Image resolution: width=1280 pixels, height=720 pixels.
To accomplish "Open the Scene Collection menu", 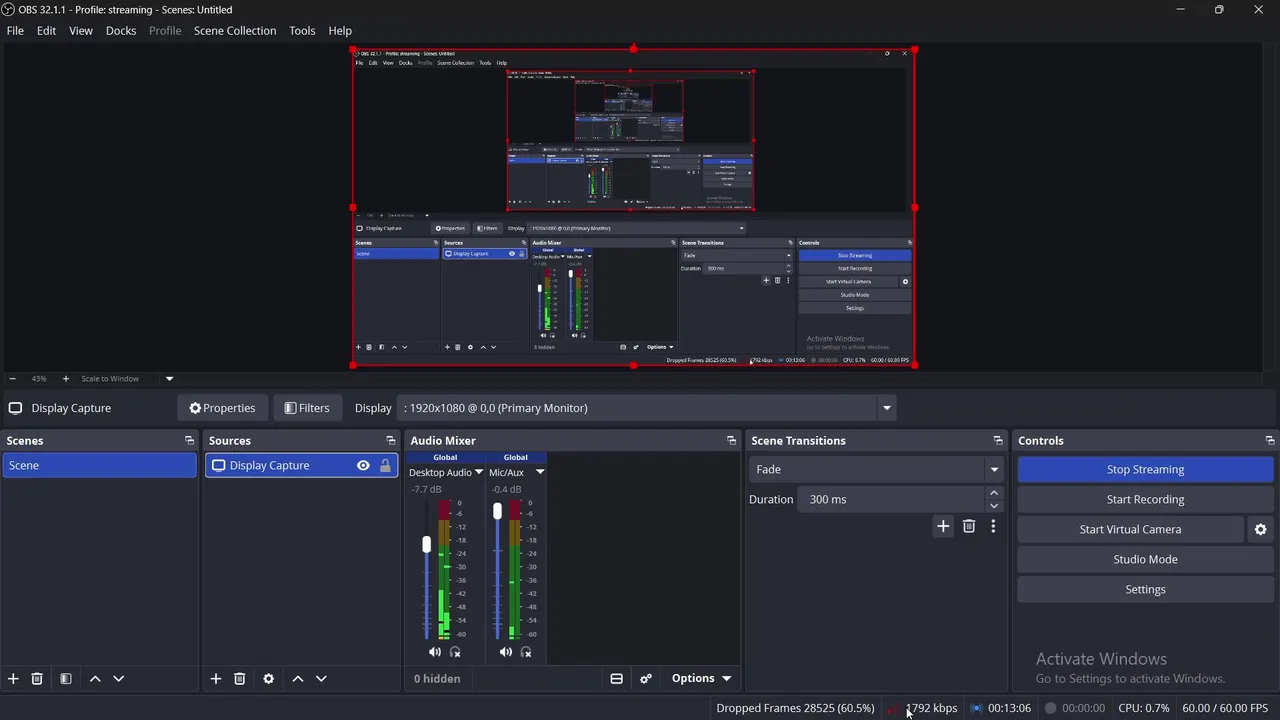I will click(235, 31).
